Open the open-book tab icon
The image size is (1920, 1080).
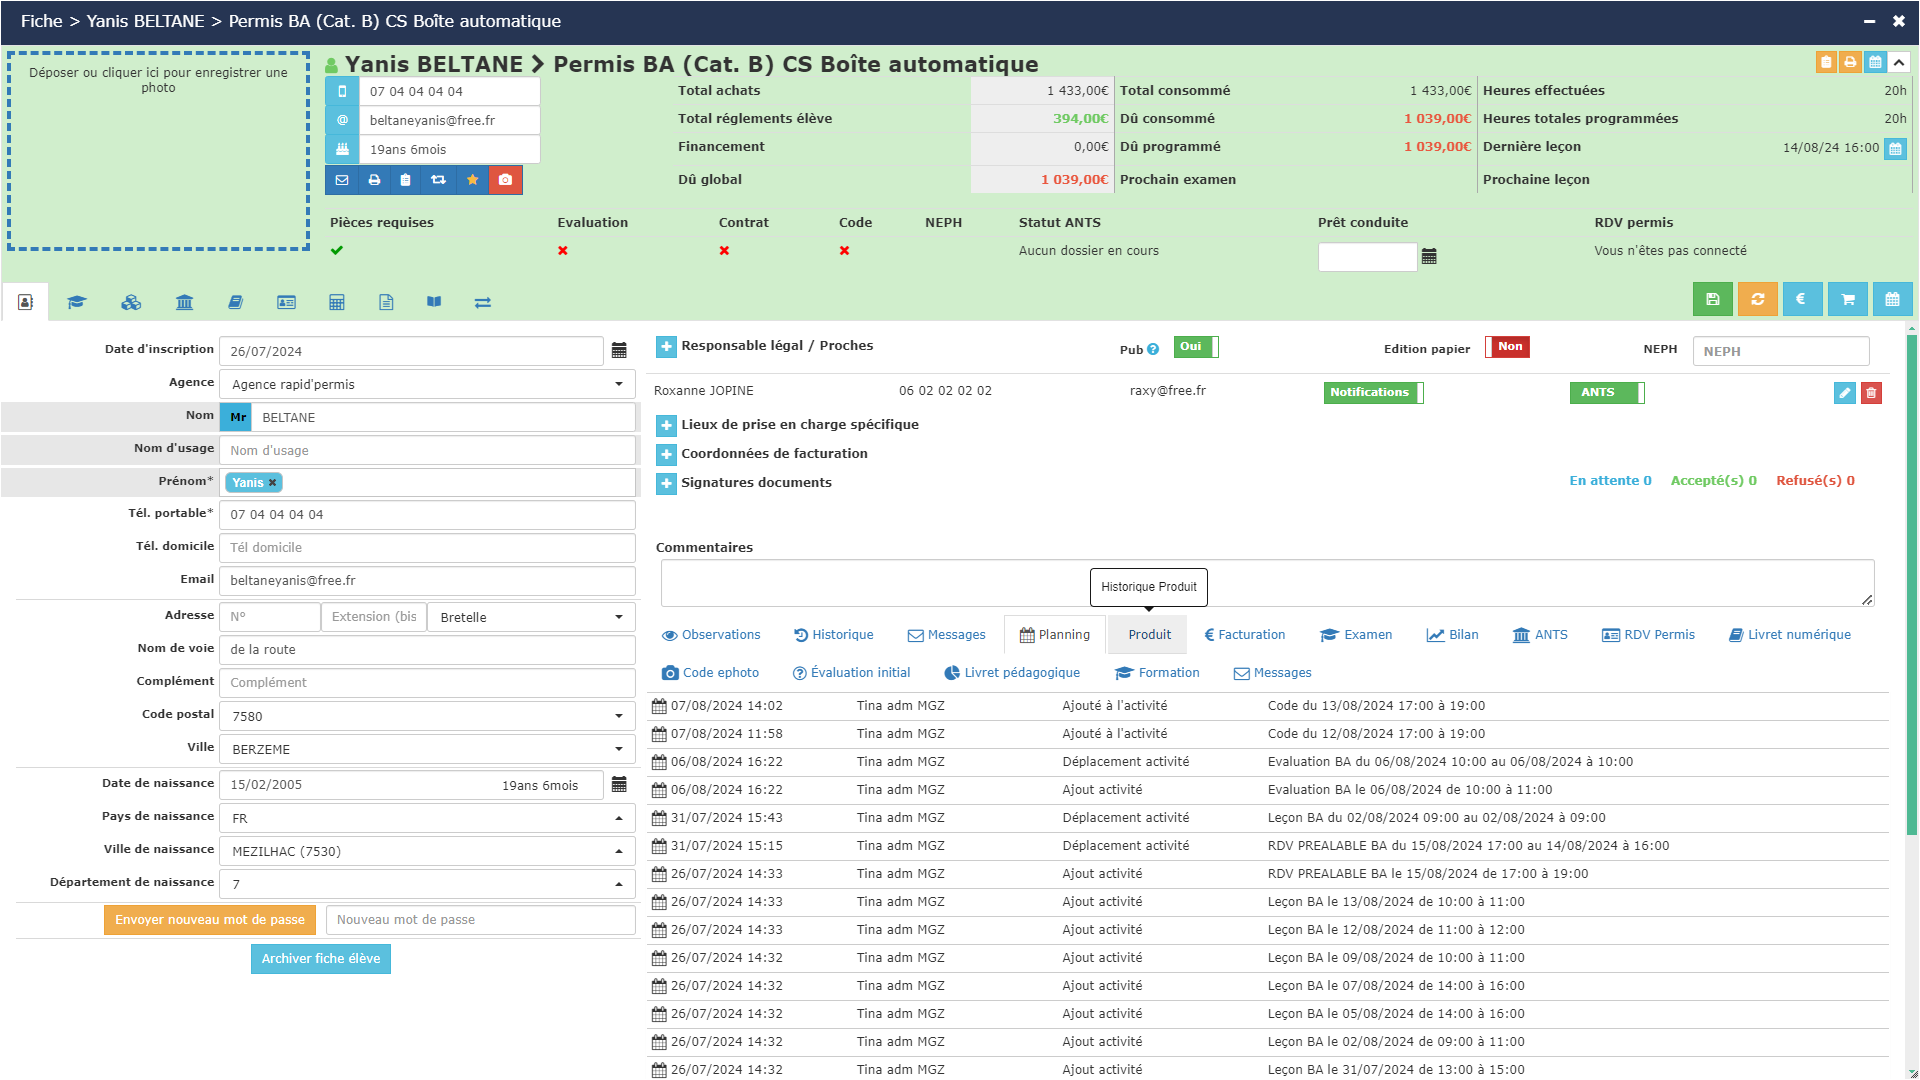tap(434, 302)
